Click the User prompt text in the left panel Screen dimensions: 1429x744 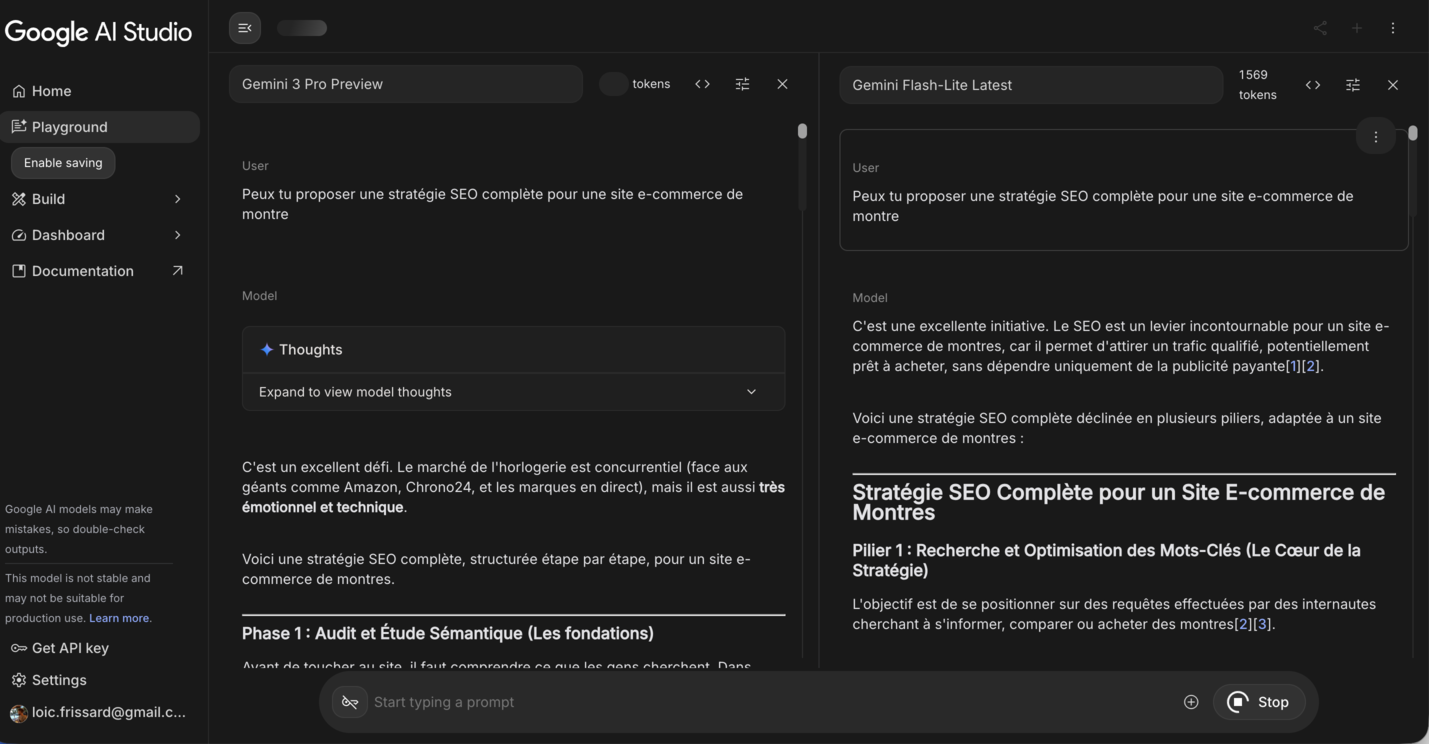pyautogui.click(x=492, y=204)
